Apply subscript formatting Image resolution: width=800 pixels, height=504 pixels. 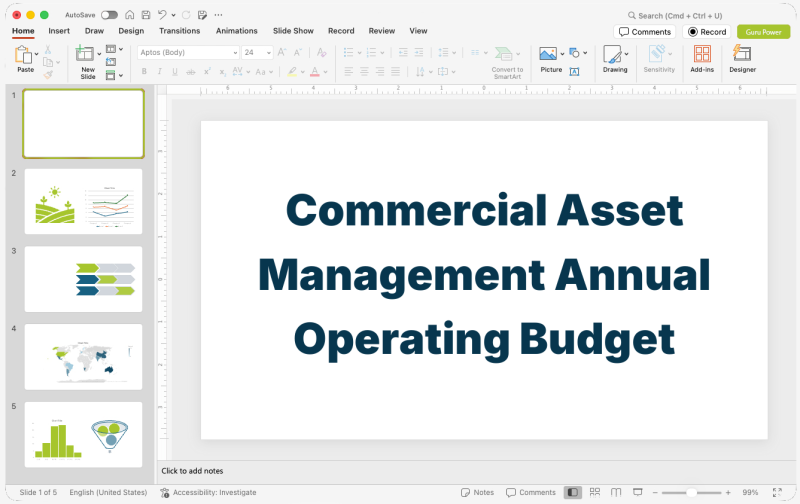(x=222, y=72)
